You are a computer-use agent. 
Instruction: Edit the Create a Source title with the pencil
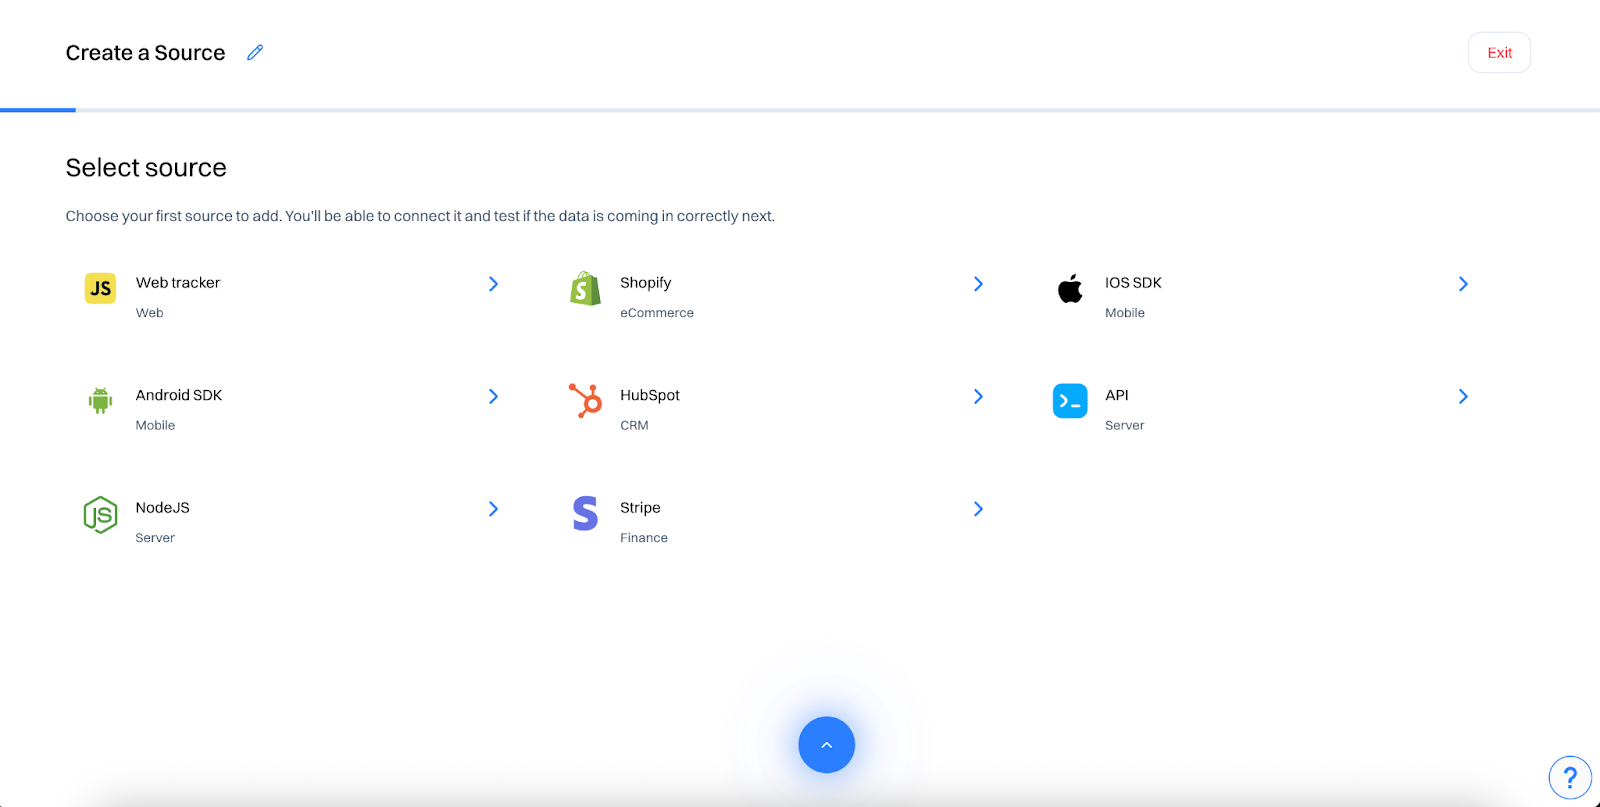coord(255,52)
